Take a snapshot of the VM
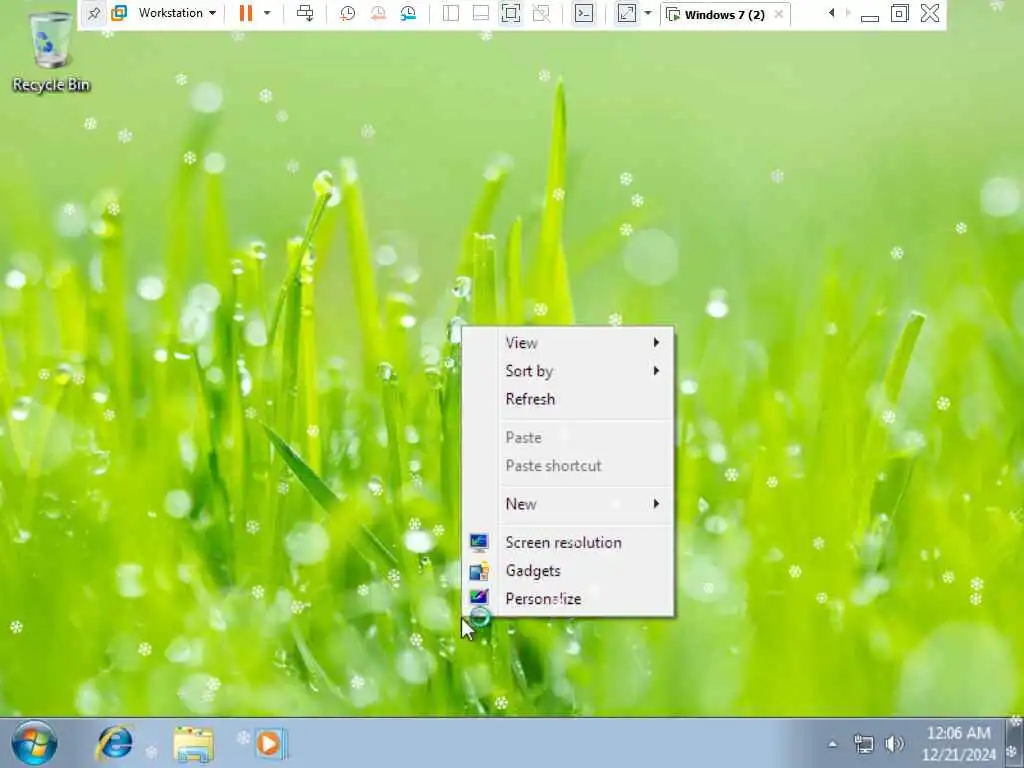The image size is (1024, 768). click(347, 13)
